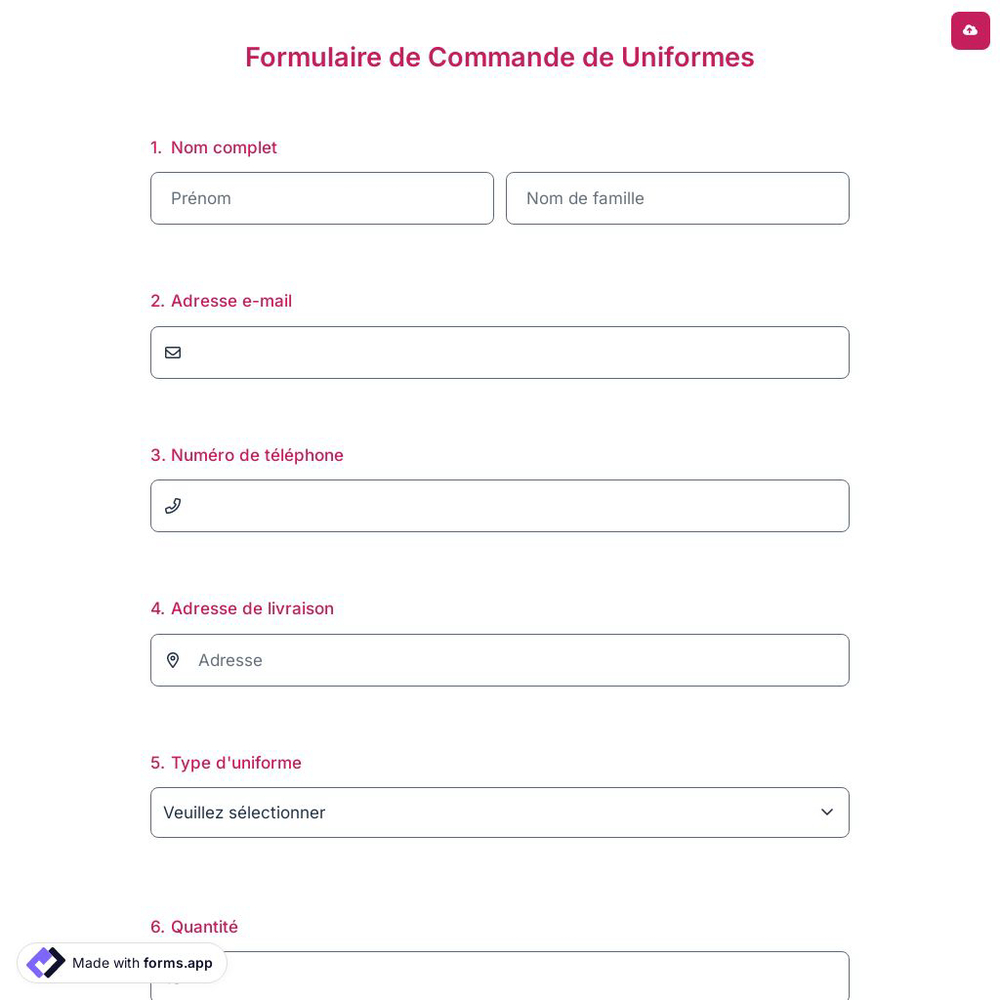
Task: Click the form title "Formulaire de Commande de Uniformes"
Action: [500, 57]
